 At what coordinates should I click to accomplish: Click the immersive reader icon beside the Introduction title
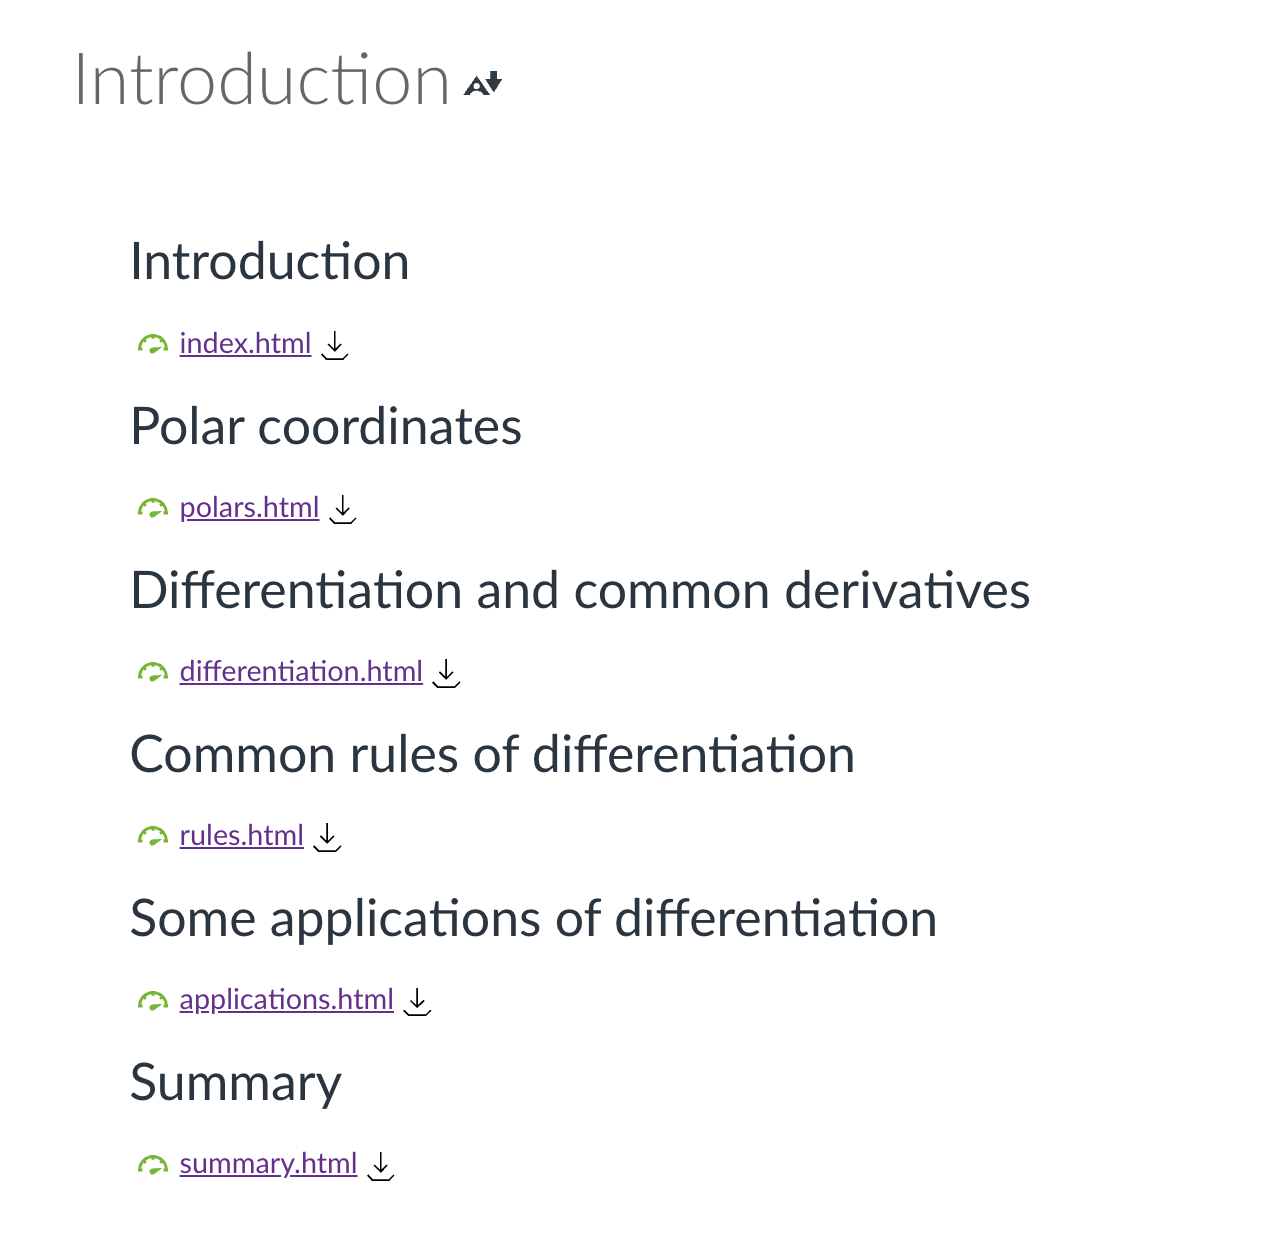483,84
